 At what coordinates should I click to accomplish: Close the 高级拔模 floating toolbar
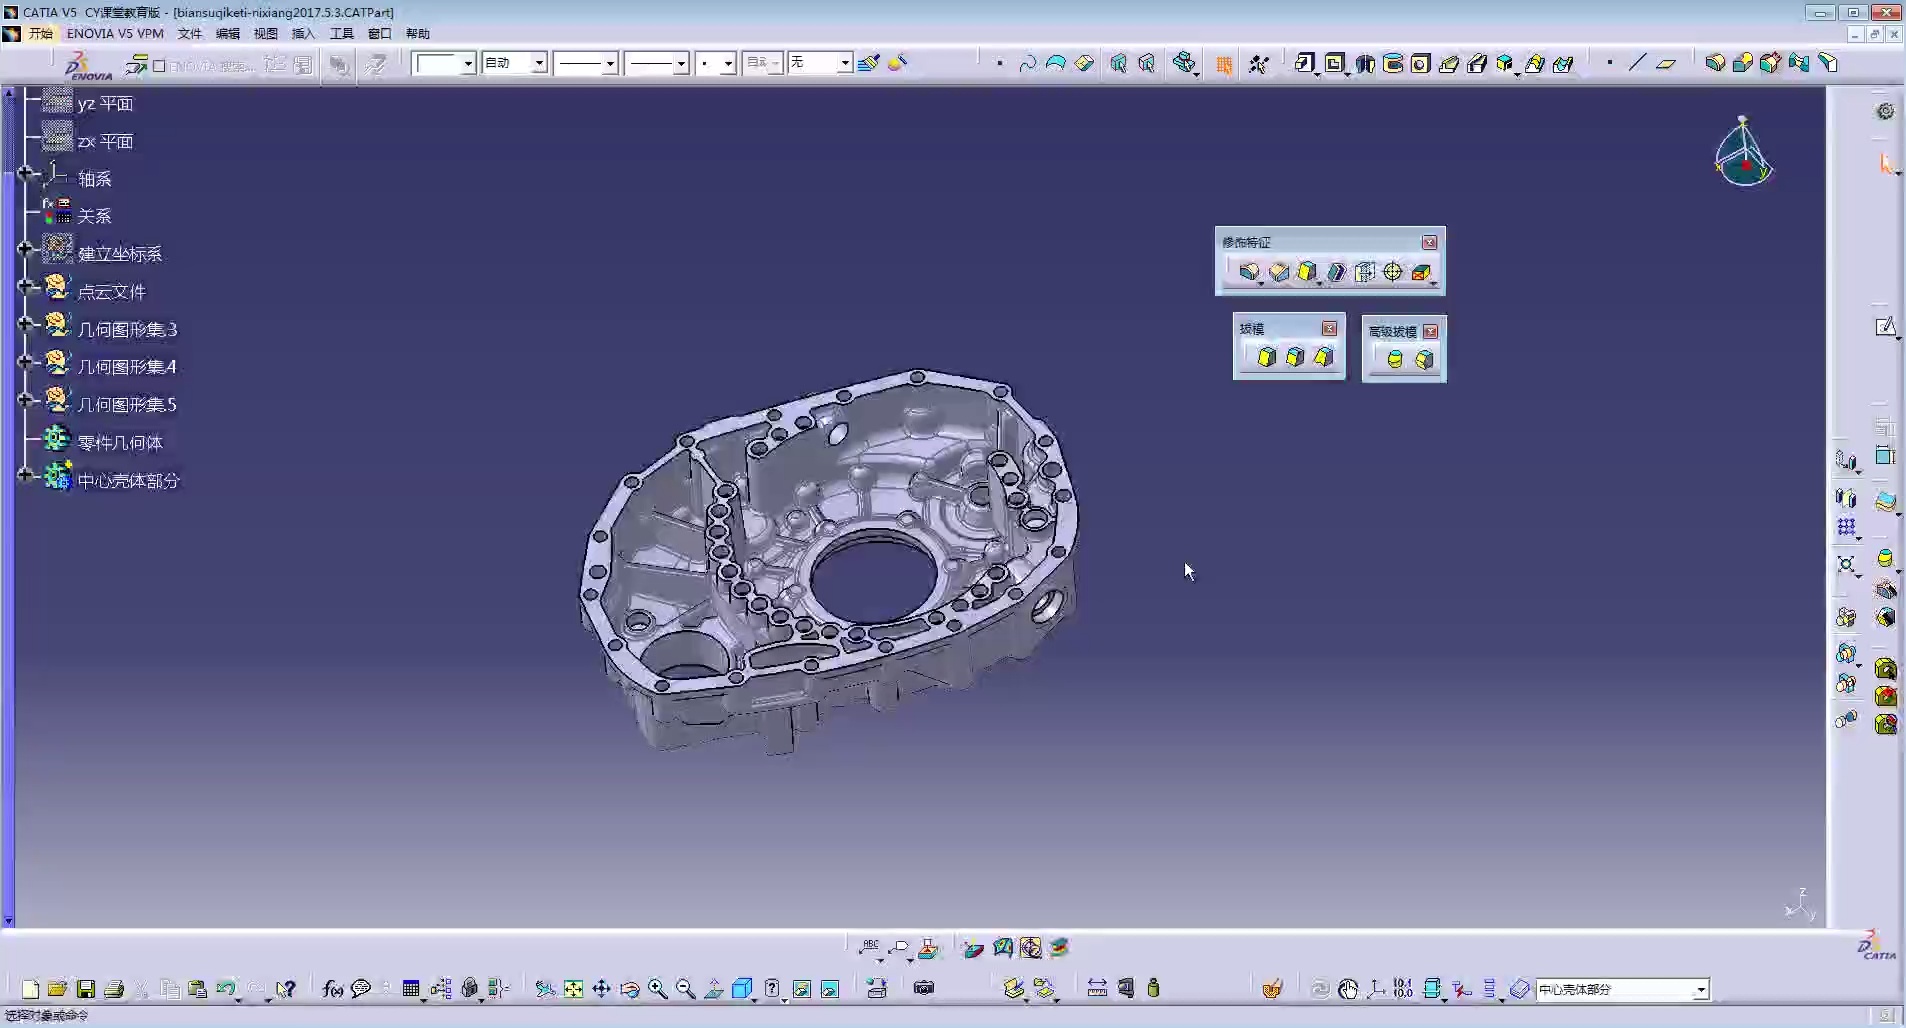[x=1430, y=331]
